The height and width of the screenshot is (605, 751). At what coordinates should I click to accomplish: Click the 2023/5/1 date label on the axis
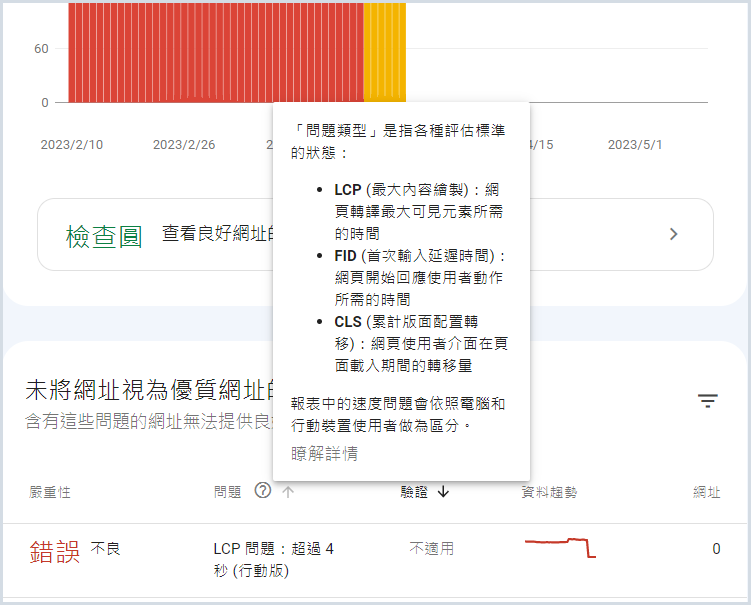click(635, 145)
